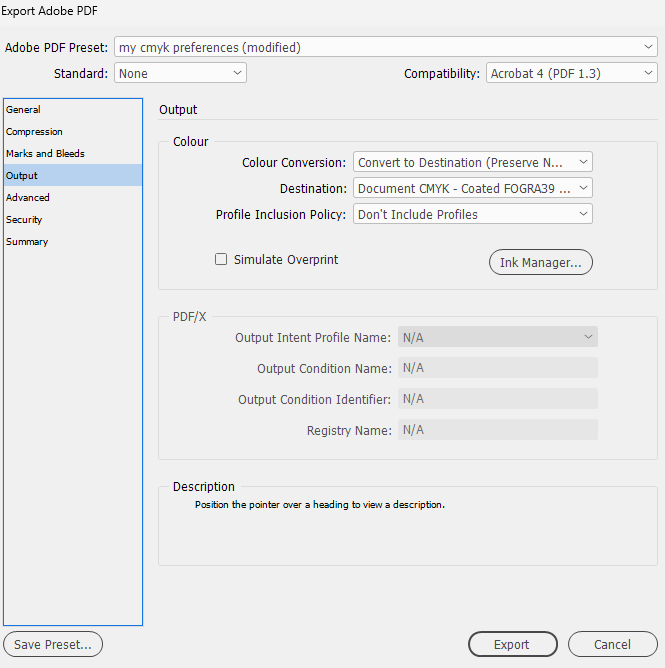665x668 pixels.
Task: Open the Profile Inclusion Policy dropdown
Action: [x=472, y=214]
